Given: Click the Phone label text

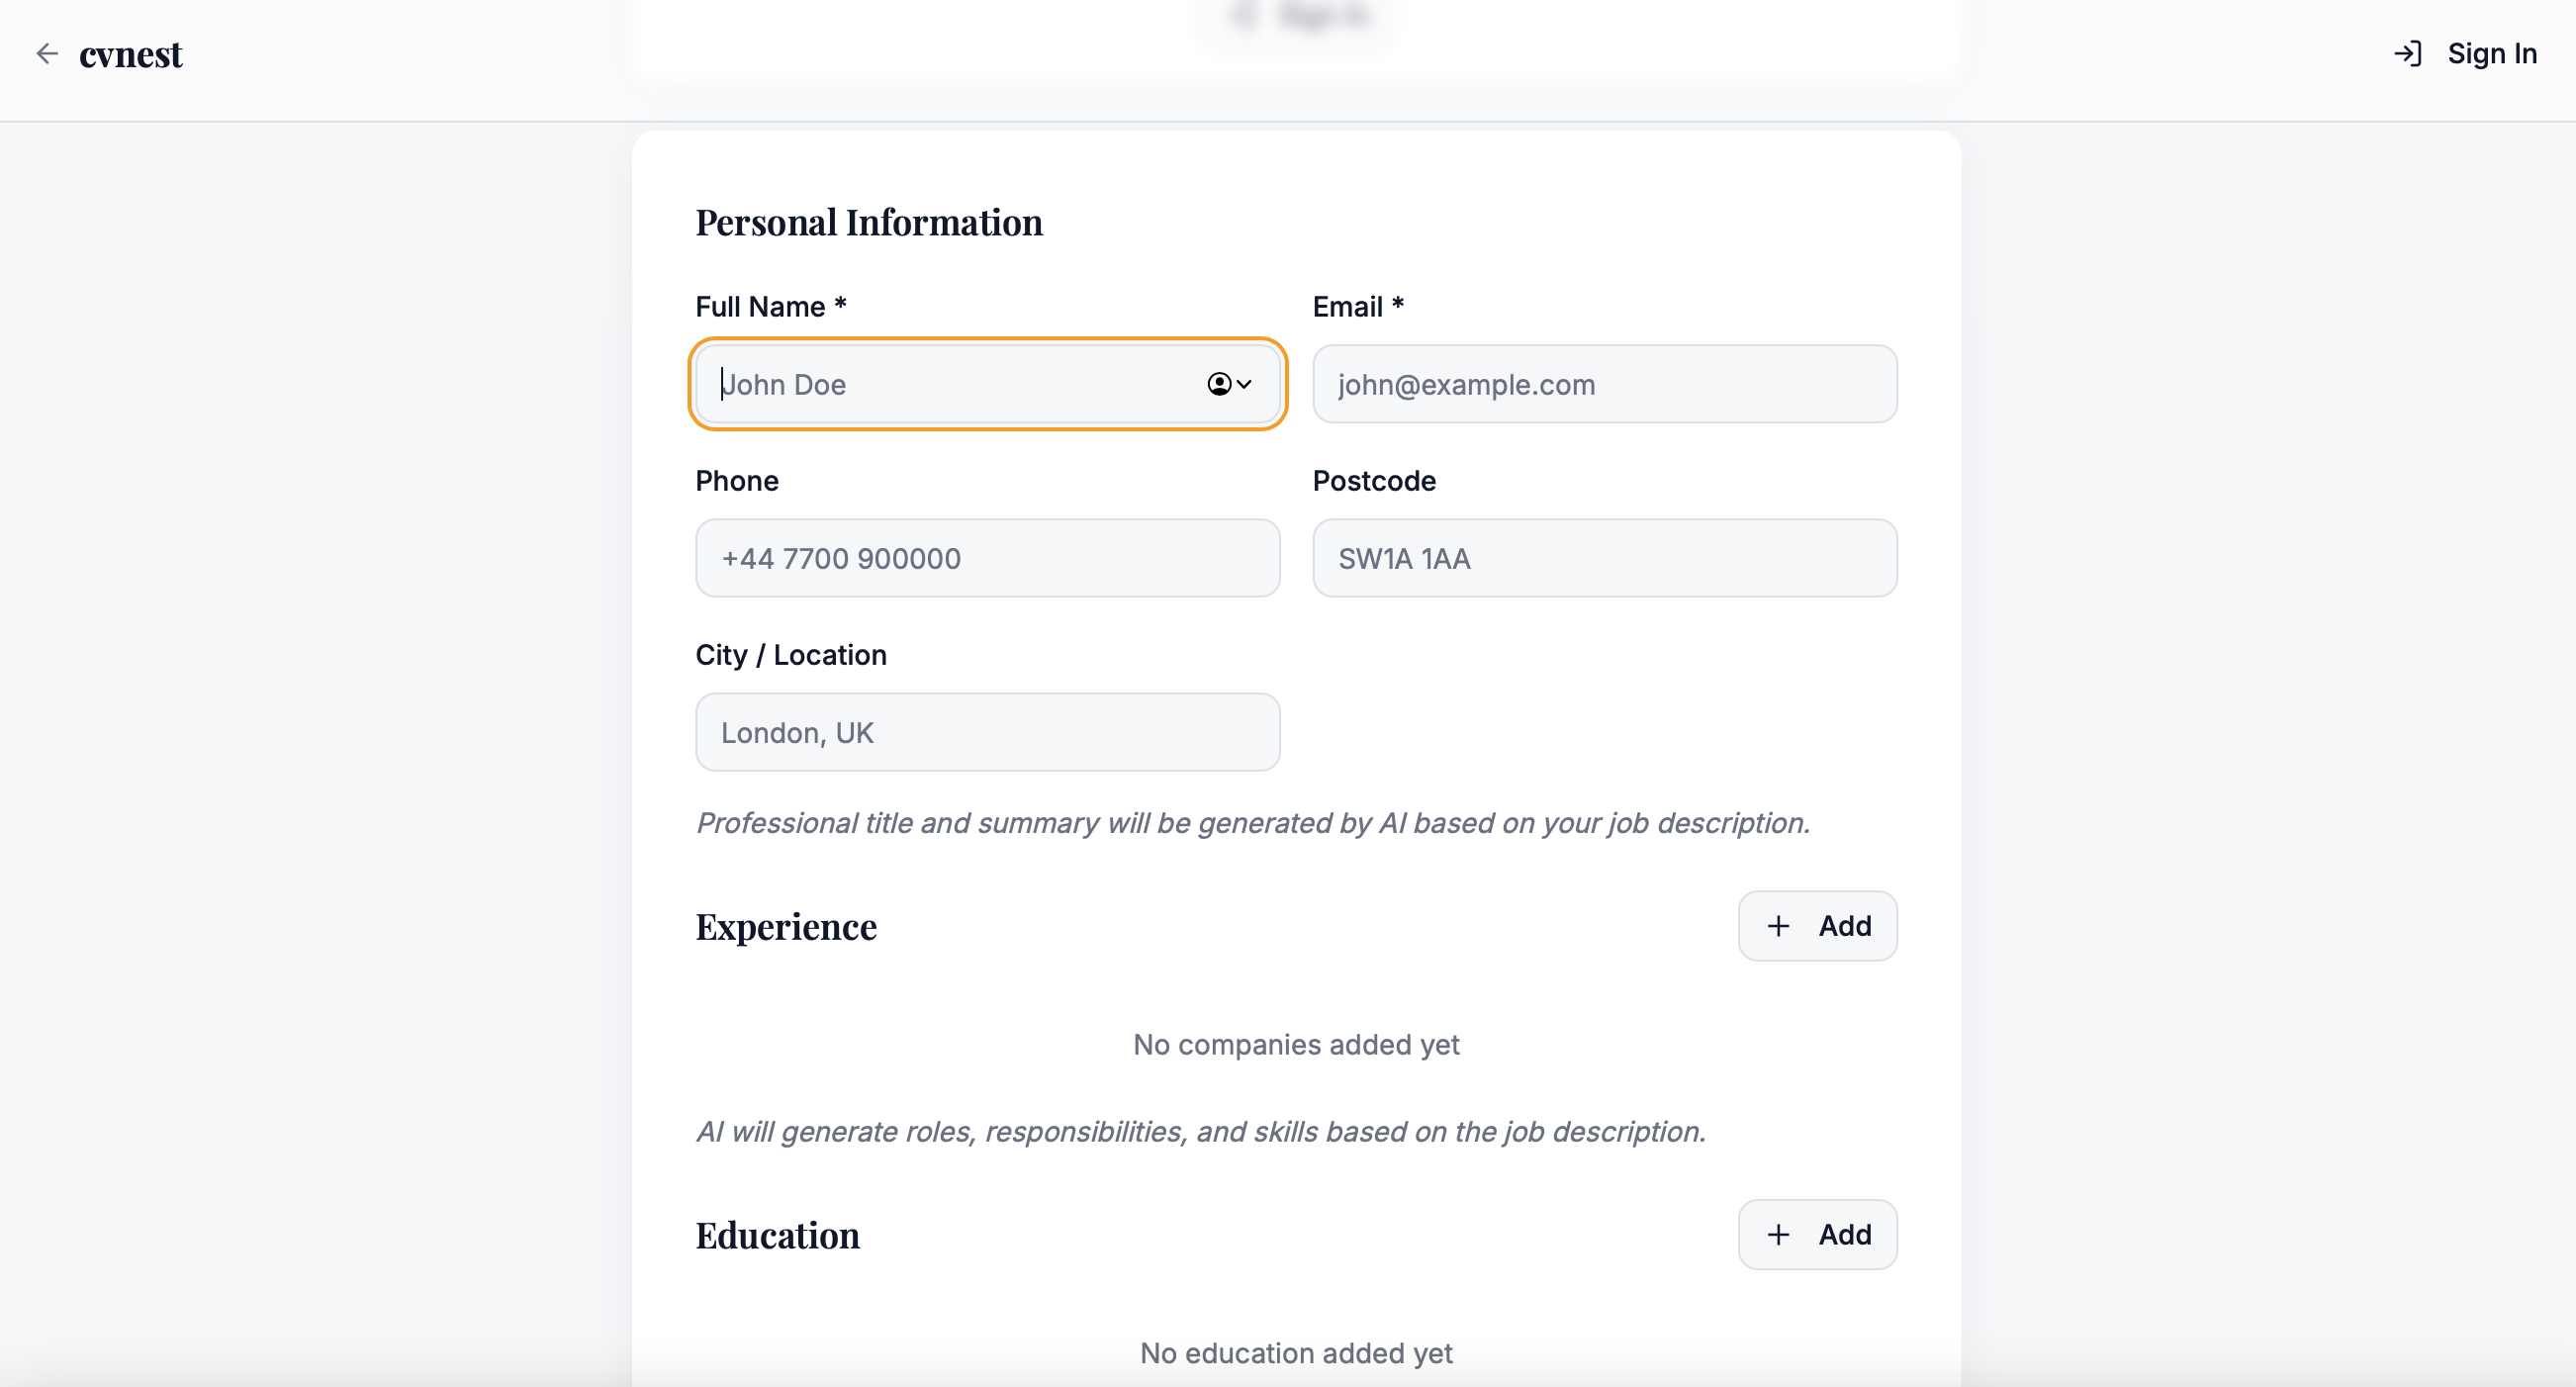Looking at the screenshot, I should pos(737,481).
